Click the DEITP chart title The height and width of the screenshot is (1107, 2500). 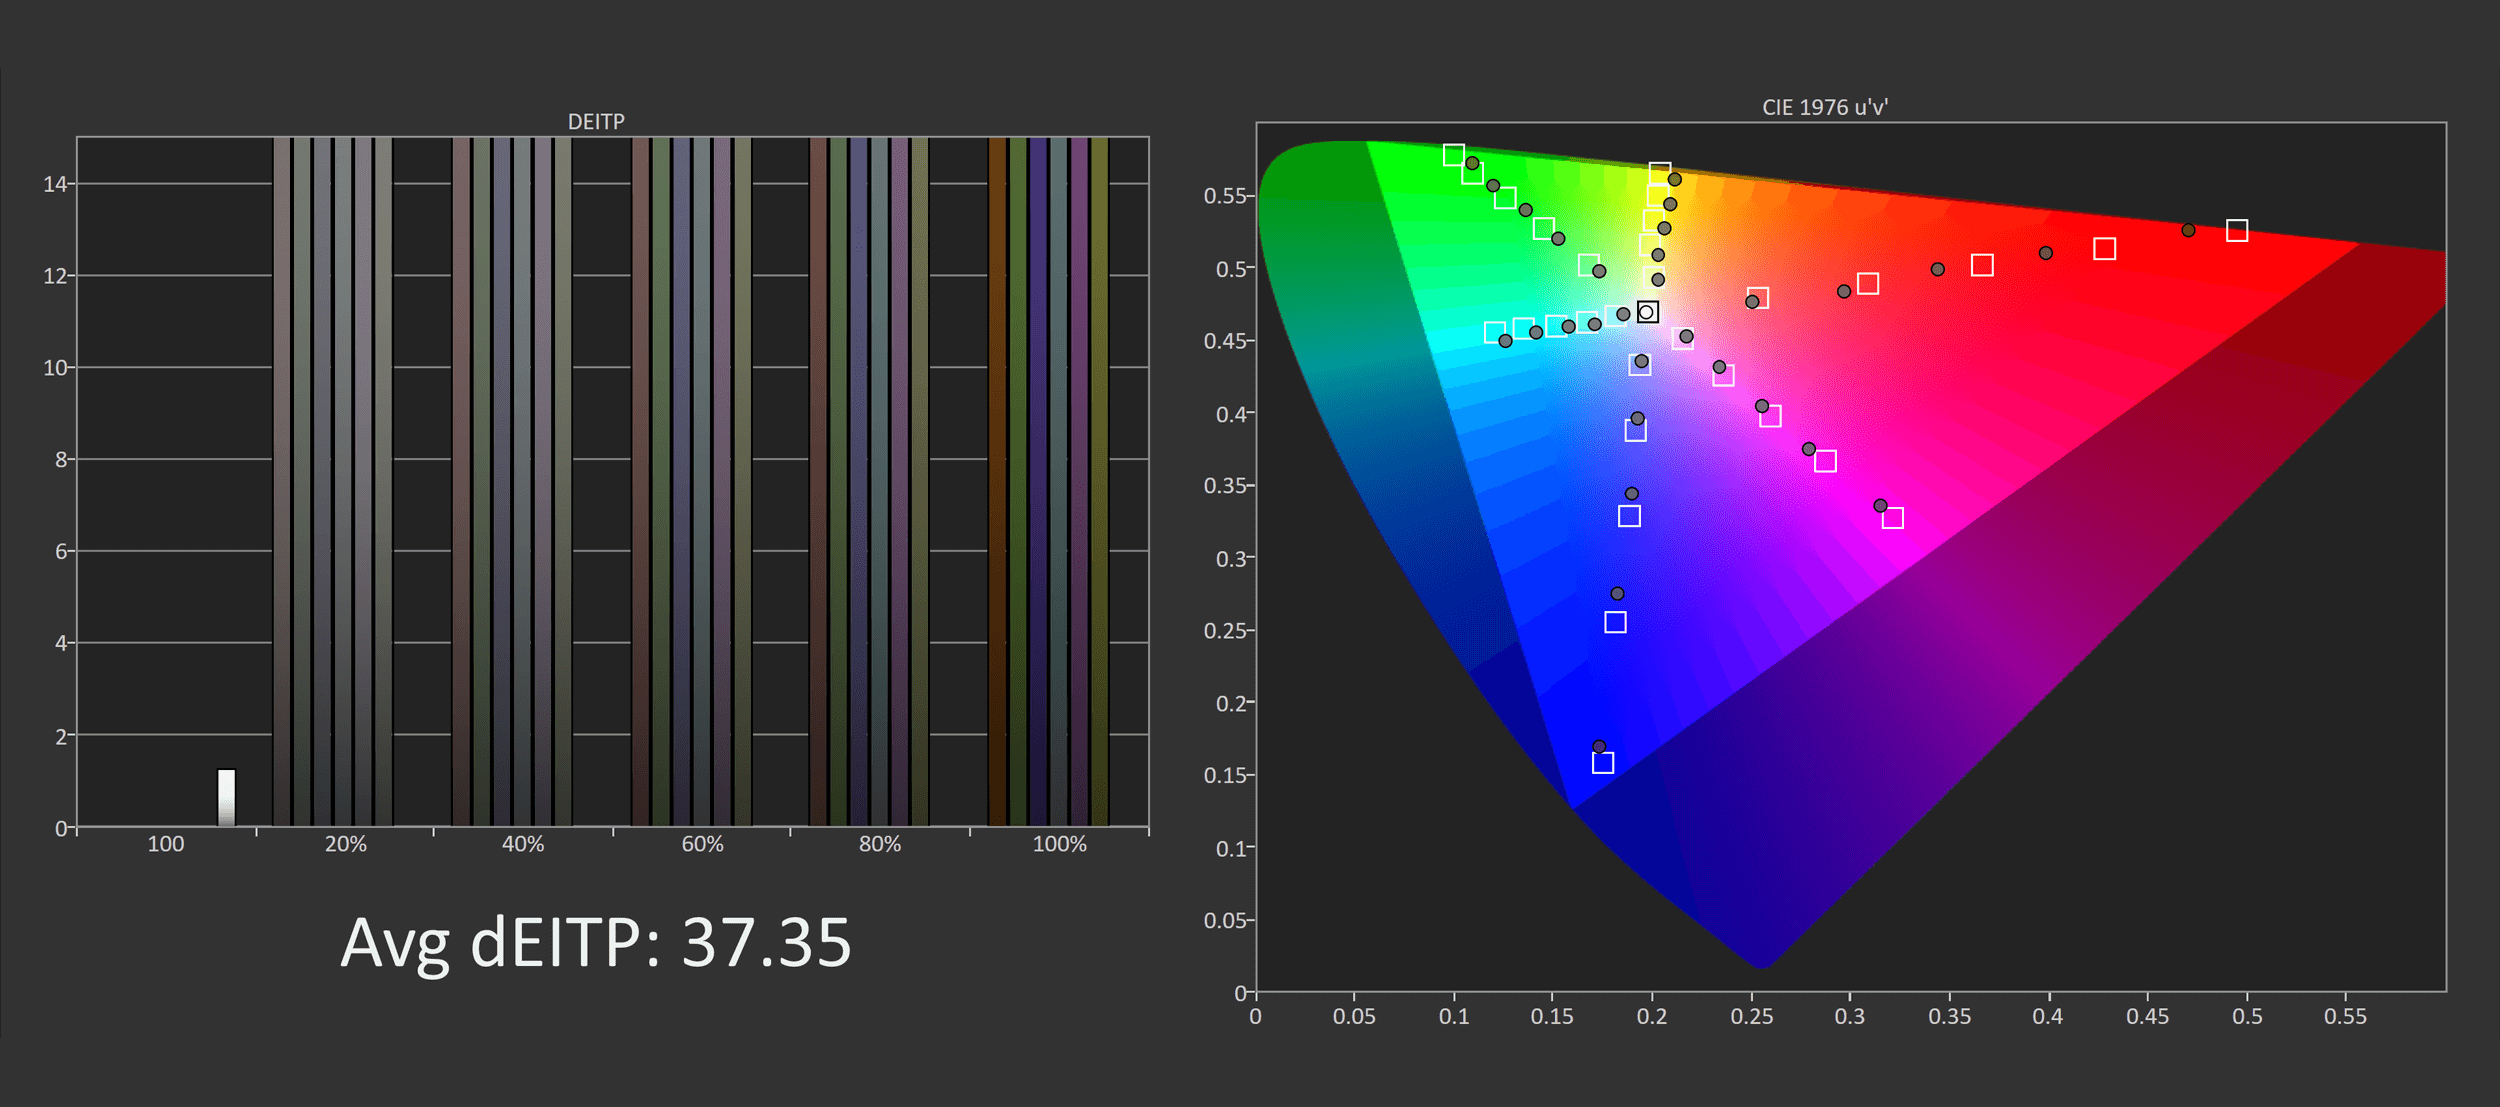[x=596, y=121]
